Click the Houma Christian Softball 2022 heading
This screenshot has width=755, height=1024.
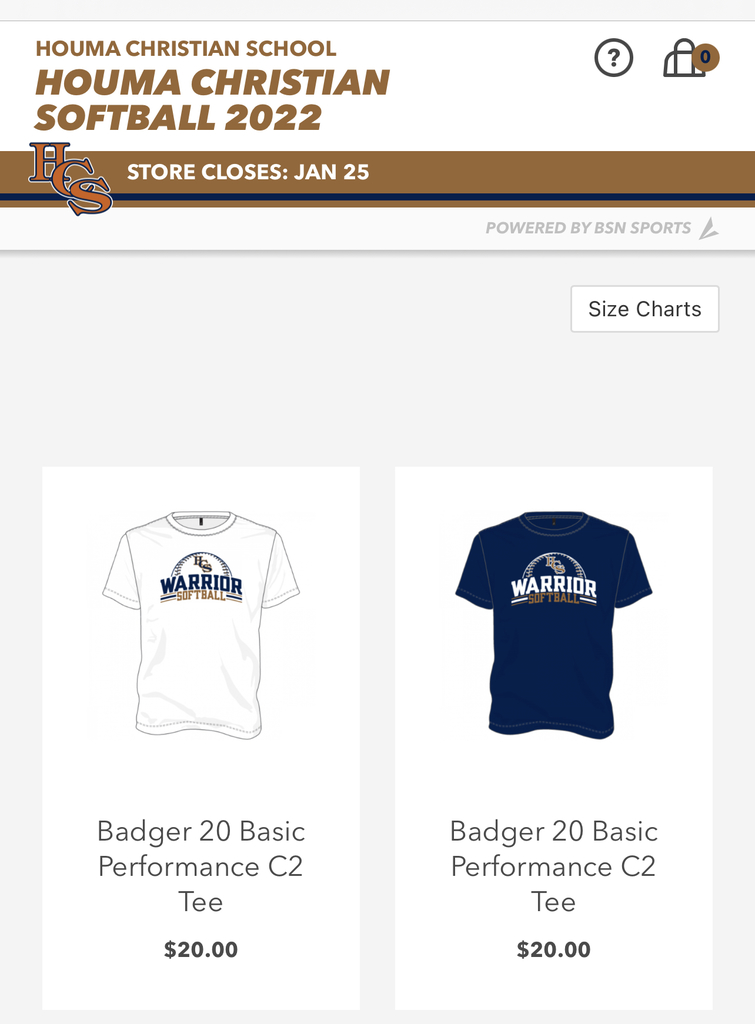[212, 100]
